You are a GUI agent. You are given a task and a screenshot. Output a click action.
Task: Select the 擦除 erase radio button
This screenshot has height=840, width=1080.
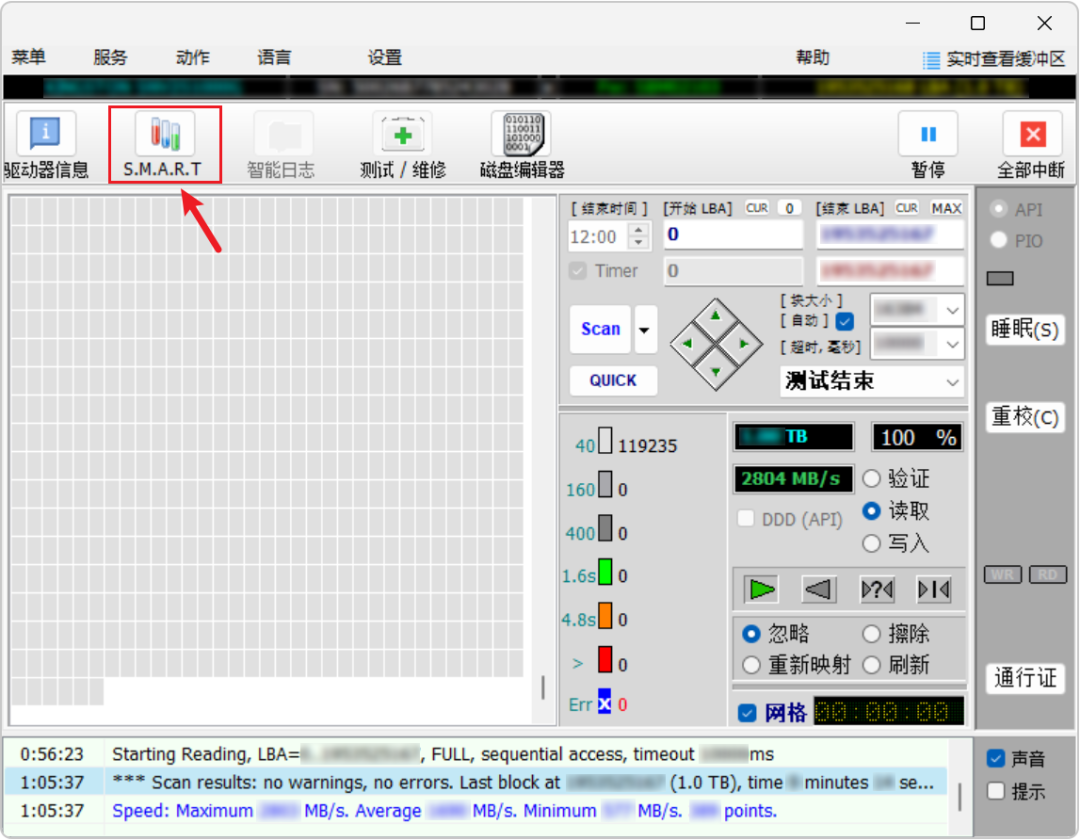871,633
